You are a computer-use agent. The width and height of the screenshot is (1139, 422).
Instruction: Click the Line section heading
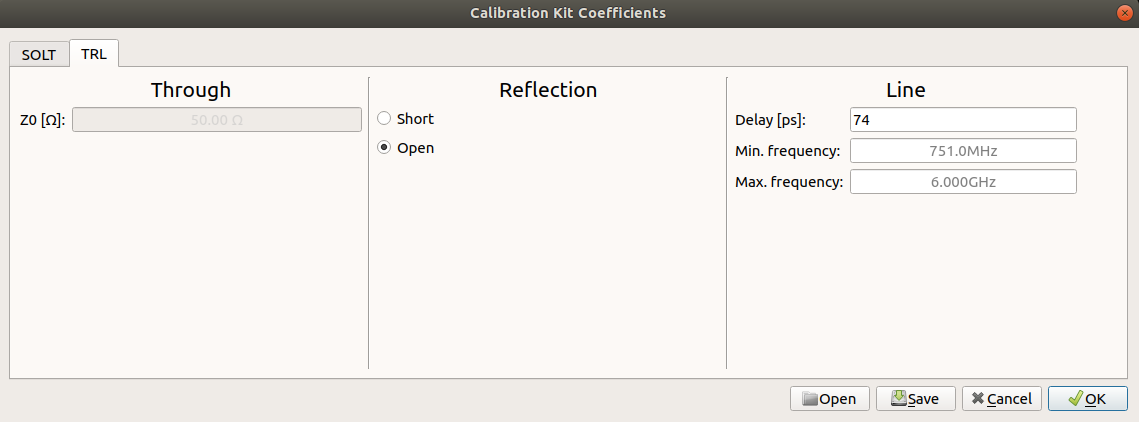click(x=905, y=90)
